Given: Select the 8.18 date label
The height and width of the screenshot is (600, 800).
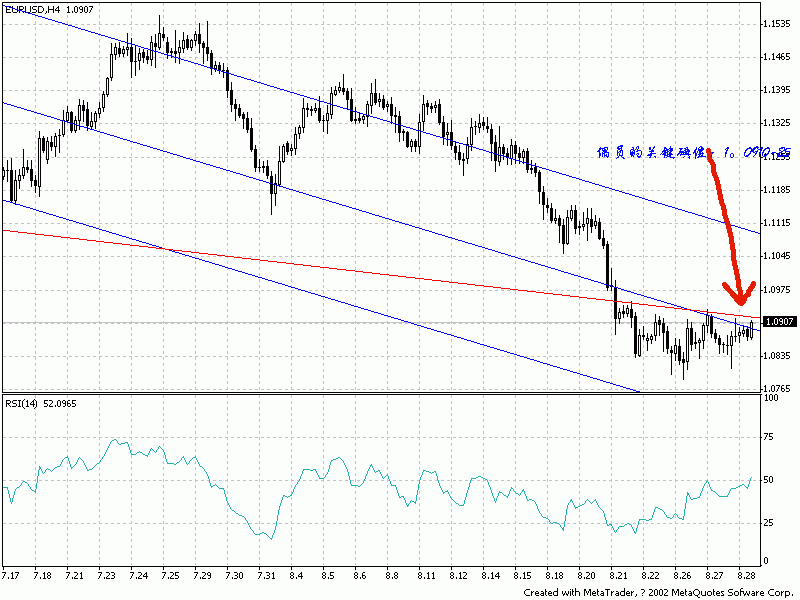Looking at the screenshot, I should tap(554, 576).
